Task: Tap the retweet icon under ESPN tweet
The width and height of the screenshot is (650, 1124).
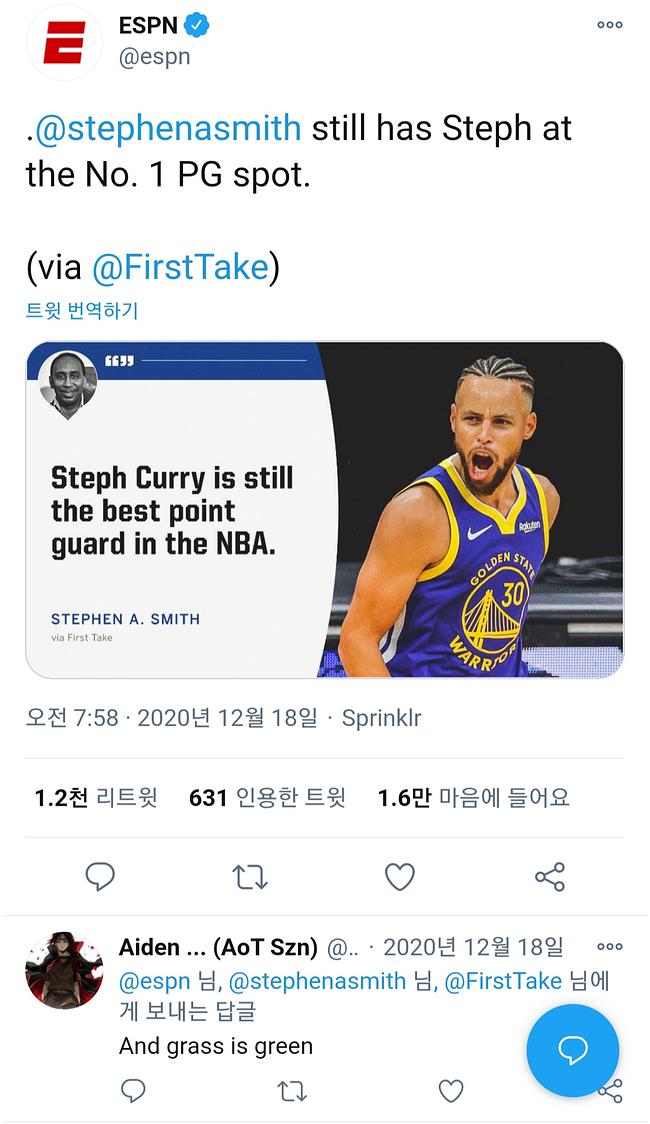Action: pos(249,877)
